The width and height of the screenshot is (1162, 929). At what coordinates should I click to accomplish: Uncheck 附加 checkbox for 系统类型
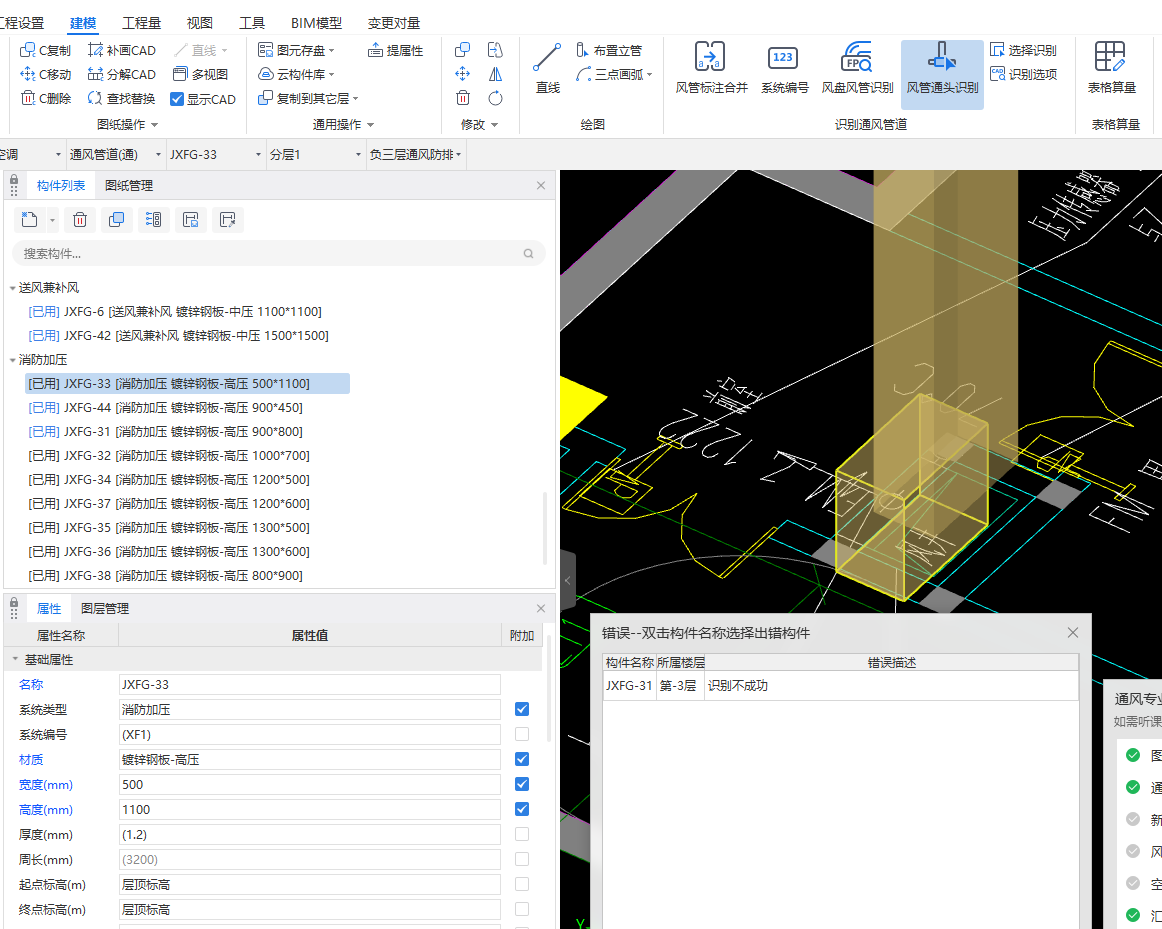(x=522, y=709)
